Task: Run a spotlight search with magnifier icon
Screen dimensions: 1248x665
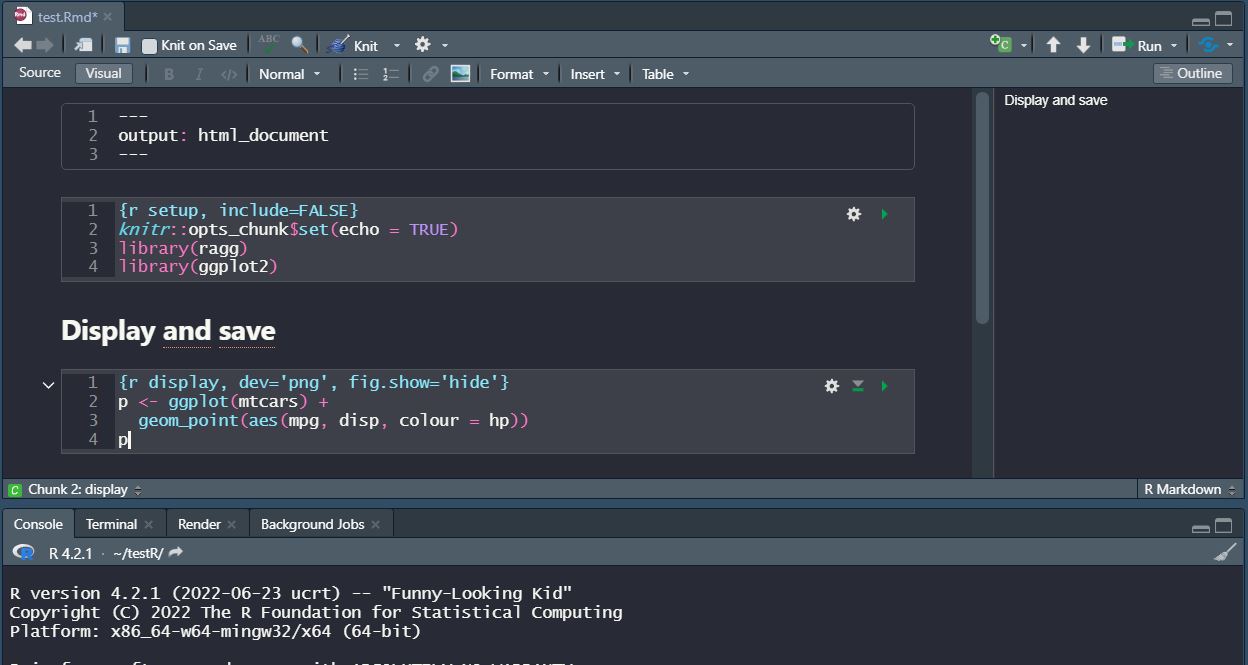Action: coord(297,44)
